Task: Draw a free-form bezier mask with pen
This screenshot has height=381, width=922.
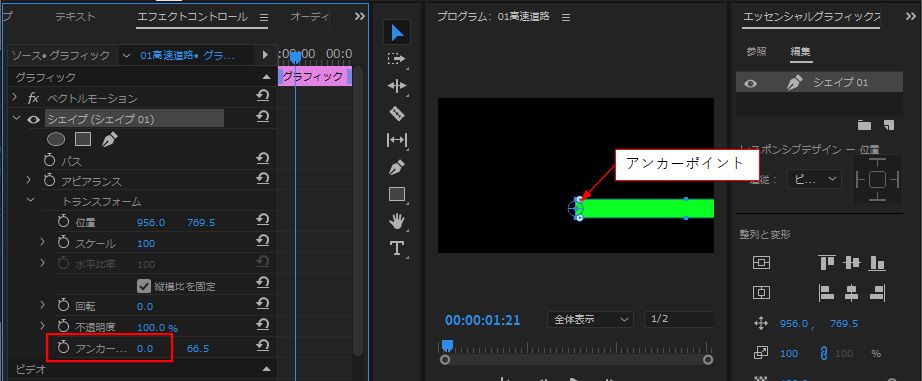Action: pos(109,139)
